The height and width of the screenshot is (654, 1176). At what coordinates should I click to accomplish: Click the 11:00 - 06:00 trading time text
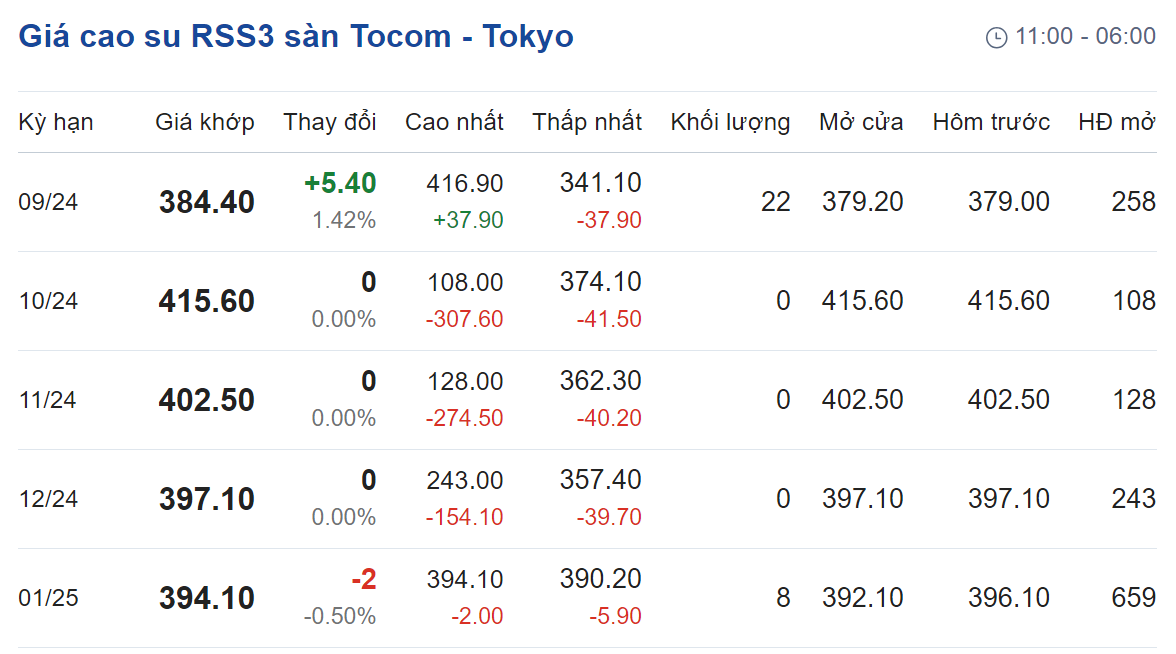pyautogui.click(x=1085, y=36)
